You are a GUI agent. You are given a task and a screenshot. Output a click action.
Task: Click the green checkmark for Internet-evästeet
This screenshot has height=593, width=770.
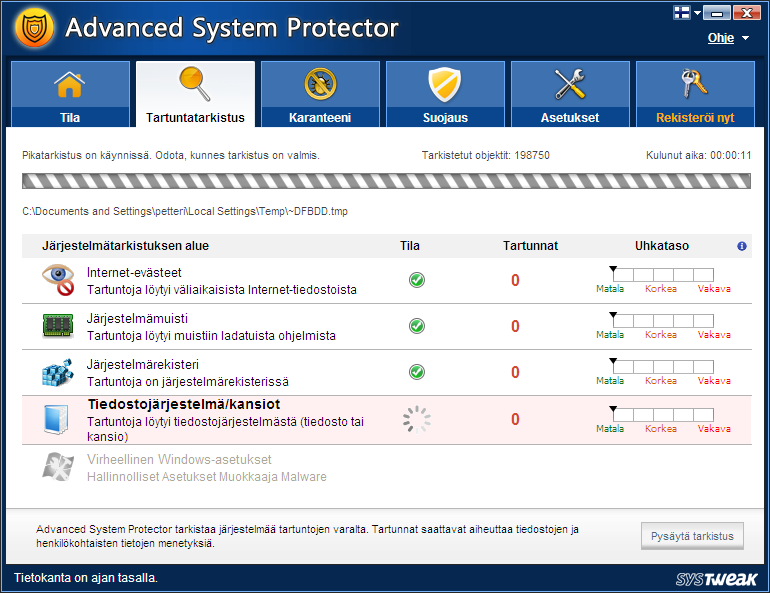pyautogui.click(x=417, y=280)
